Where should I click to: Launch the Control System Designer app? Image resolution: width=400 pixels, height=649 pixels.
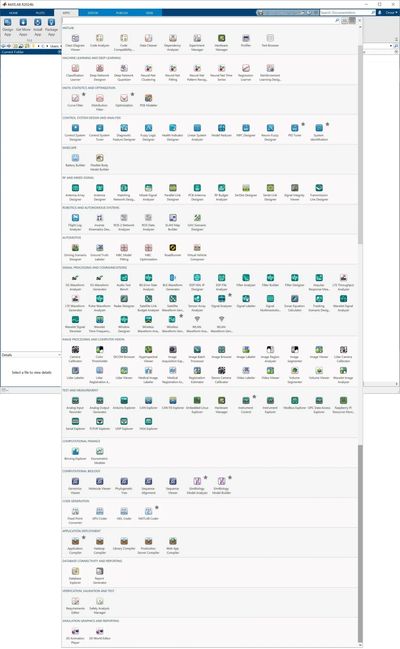(75, 132)
